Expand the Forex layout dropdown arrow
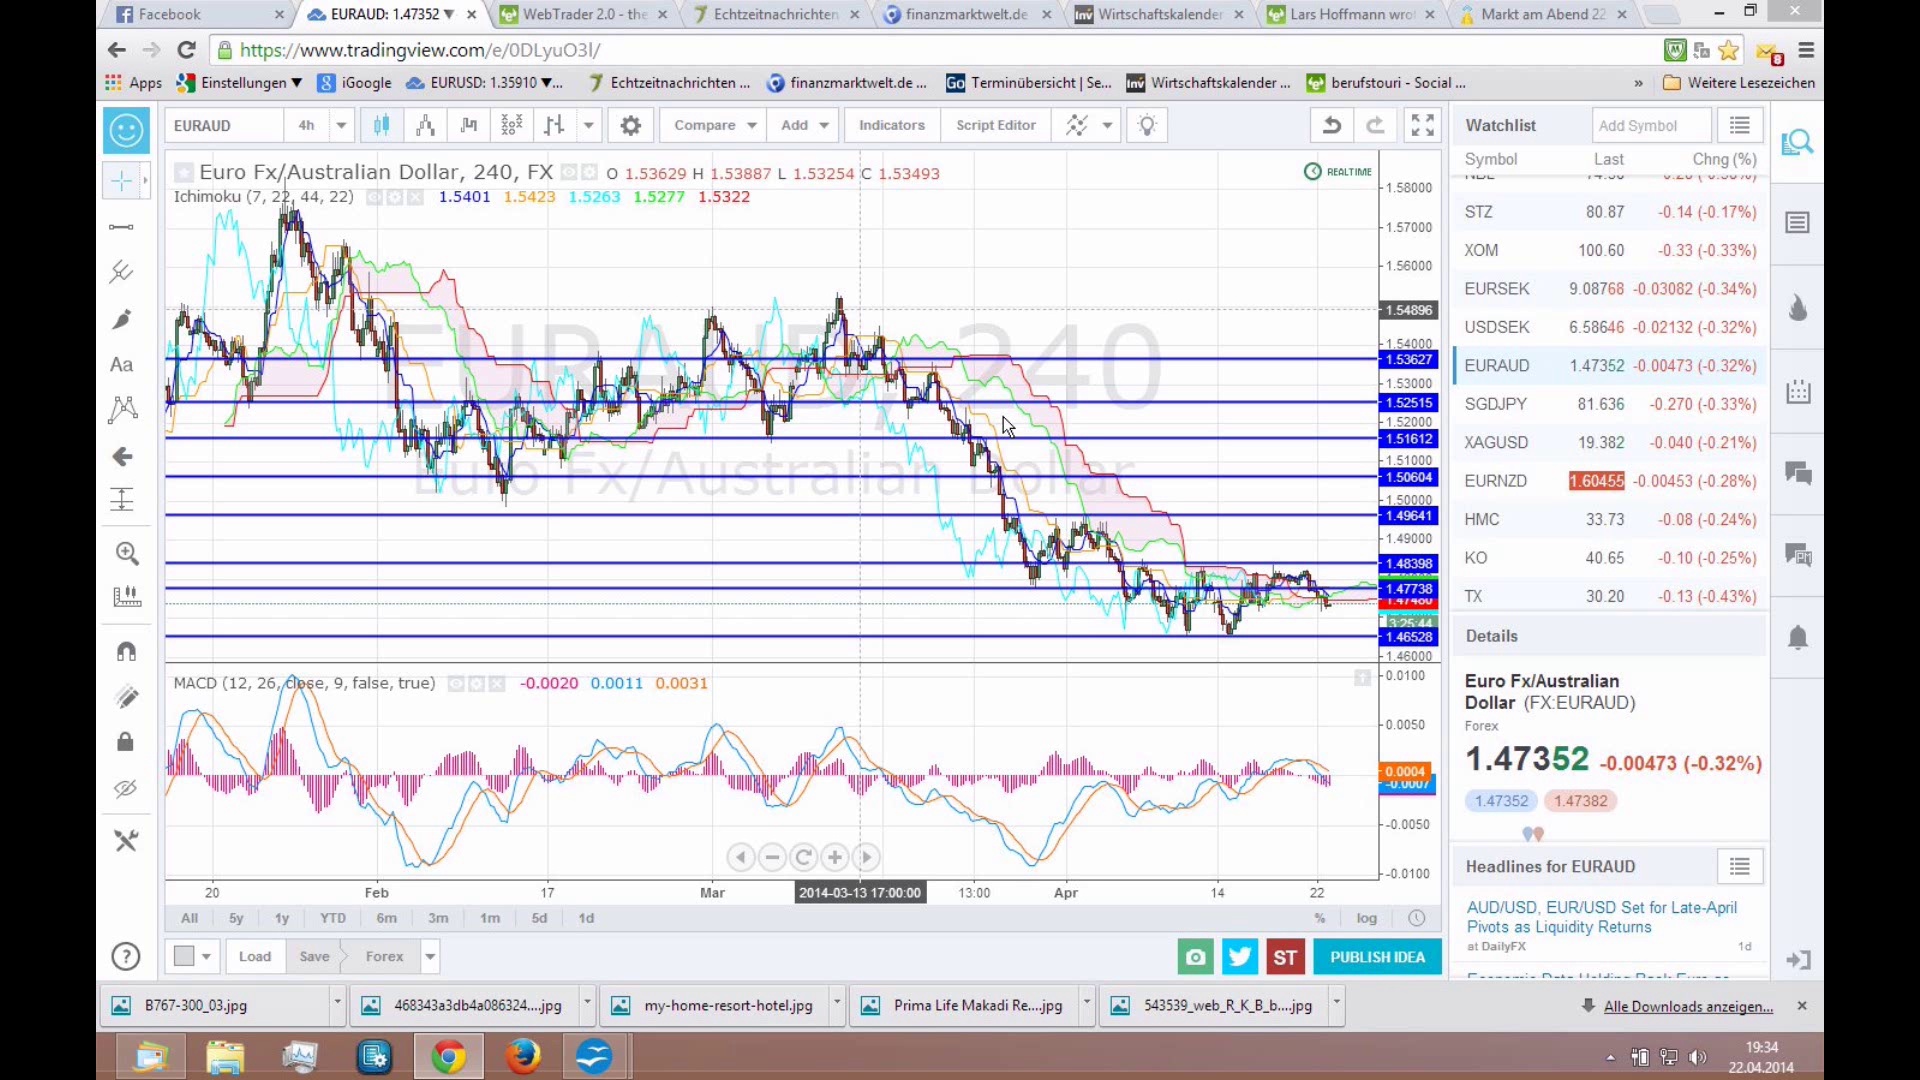 pos(430,957)
